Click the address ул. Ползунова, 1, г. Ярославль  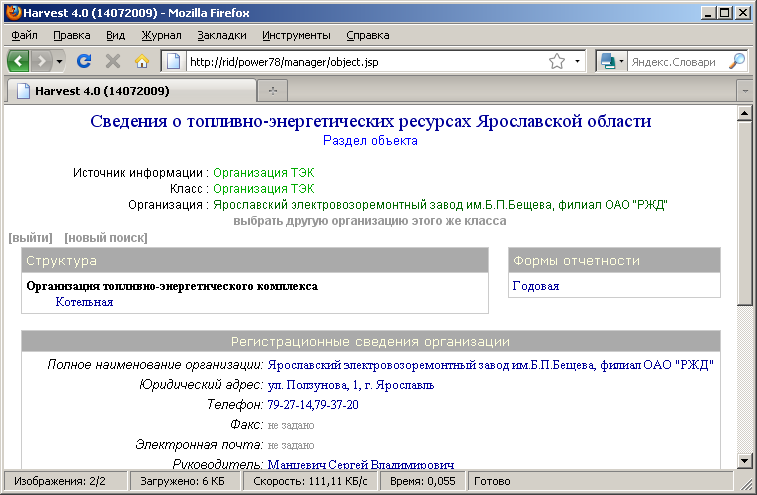click(x=351, y=385)
